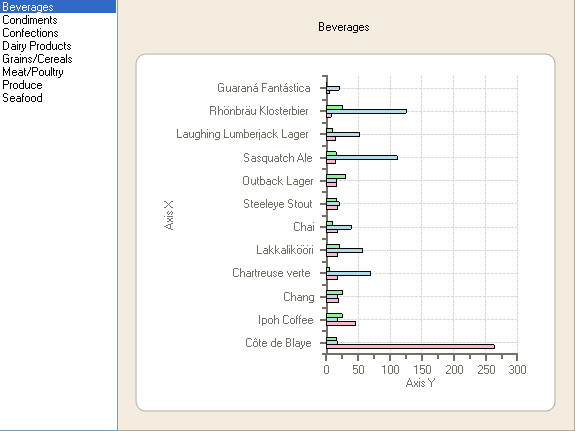Click the blue Laughing Lumberjack Lager bar

(x=343, y=134)
